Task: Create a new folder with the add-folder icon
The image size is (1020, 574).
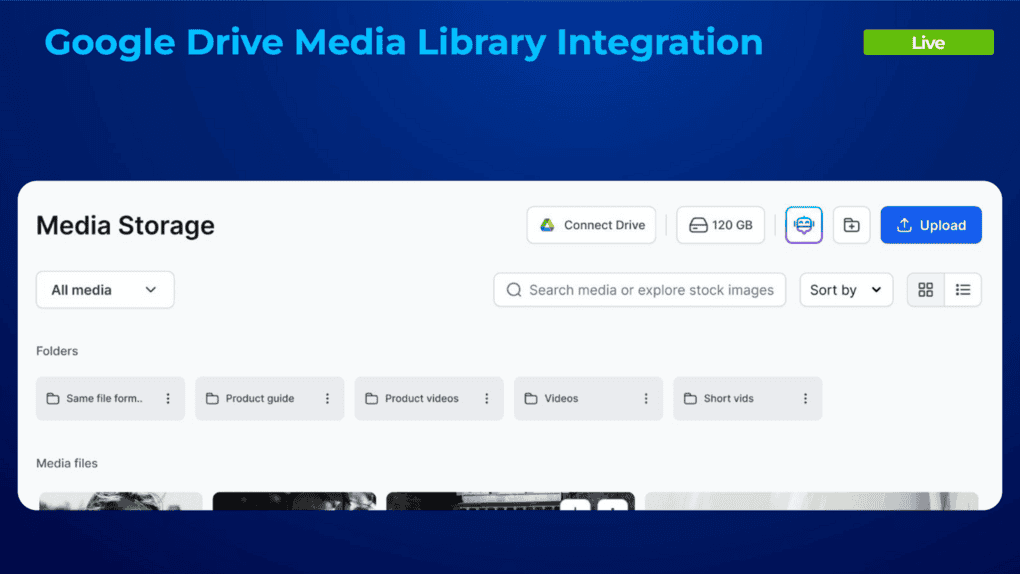Action: pyautogui.click(x=852, y=225)
